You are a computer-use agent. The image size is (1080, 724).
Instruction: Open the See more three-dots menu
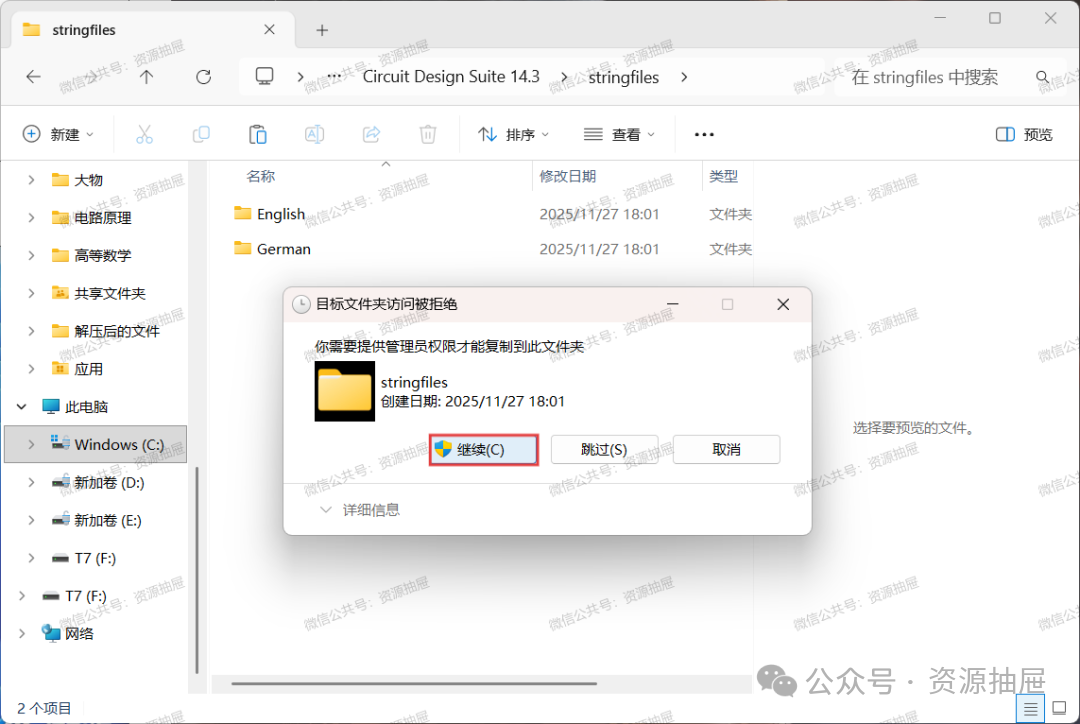click(704, 134)
